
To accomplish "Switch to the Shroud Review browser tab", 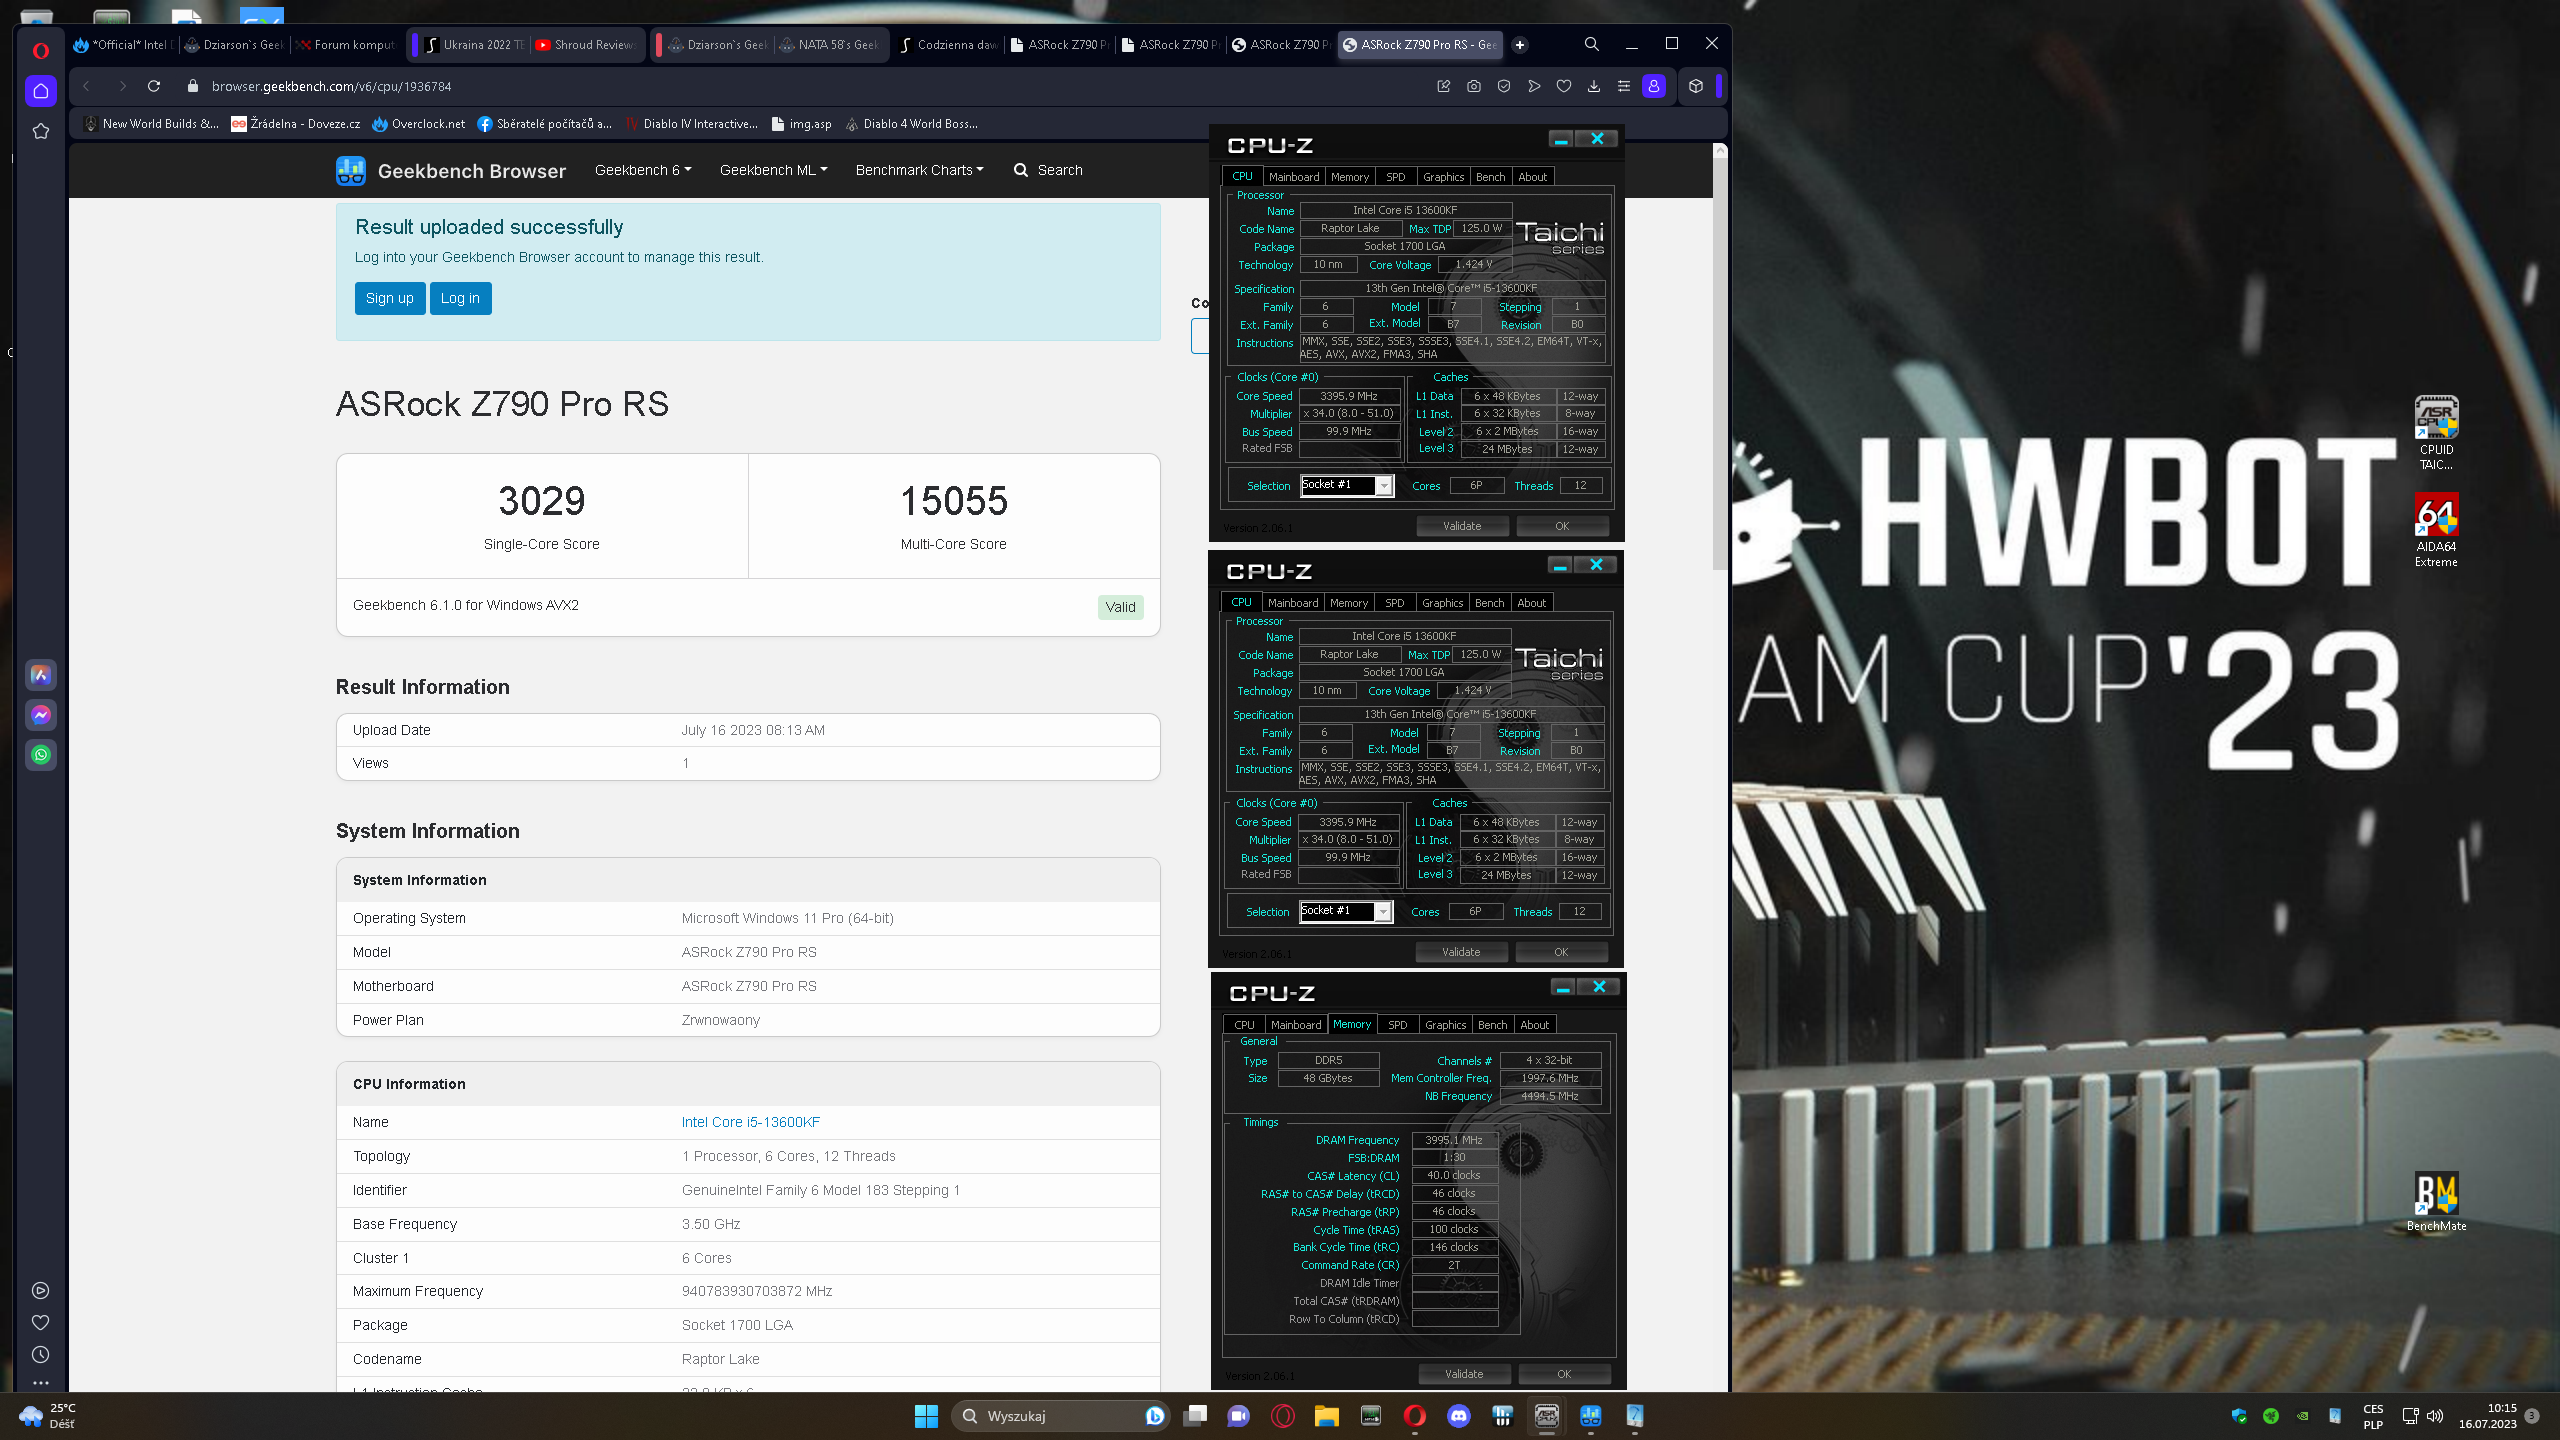I will point(585,45).
